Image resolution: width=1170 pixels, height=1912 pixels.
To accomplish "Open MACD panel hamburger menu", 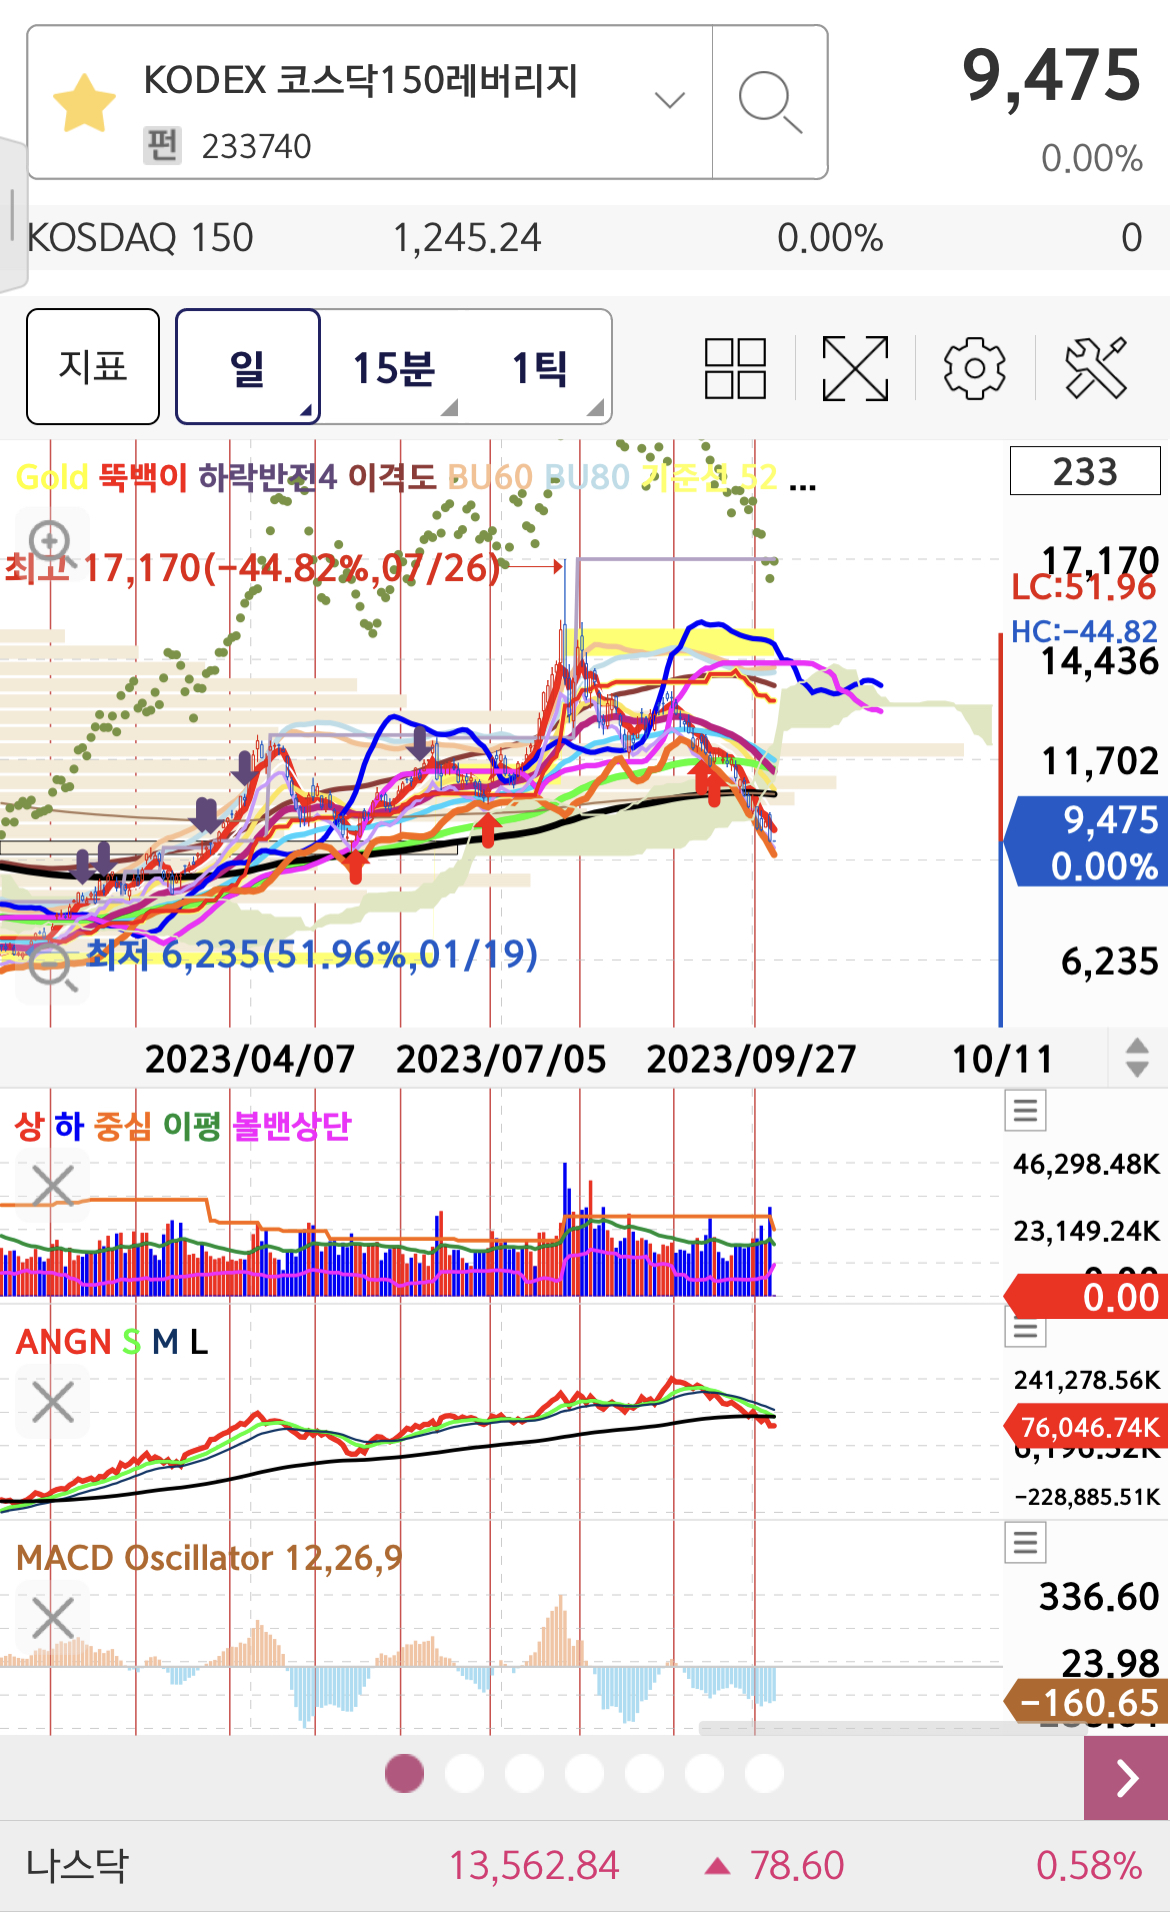I will click(1025, 1542).
